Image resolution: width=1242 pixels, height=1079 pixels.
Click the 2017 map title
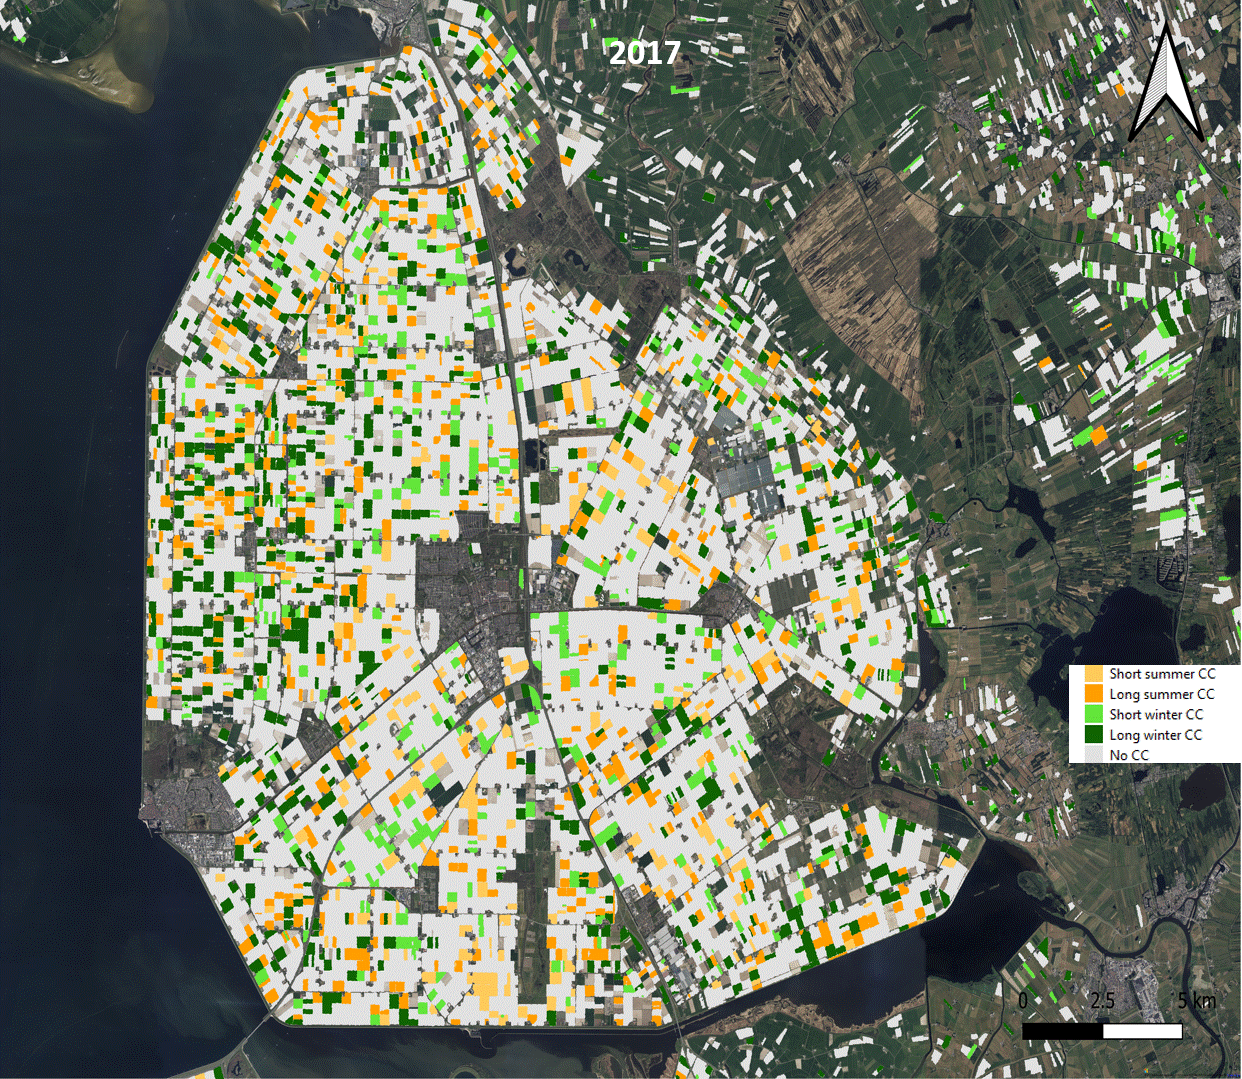tap(645, 53)
